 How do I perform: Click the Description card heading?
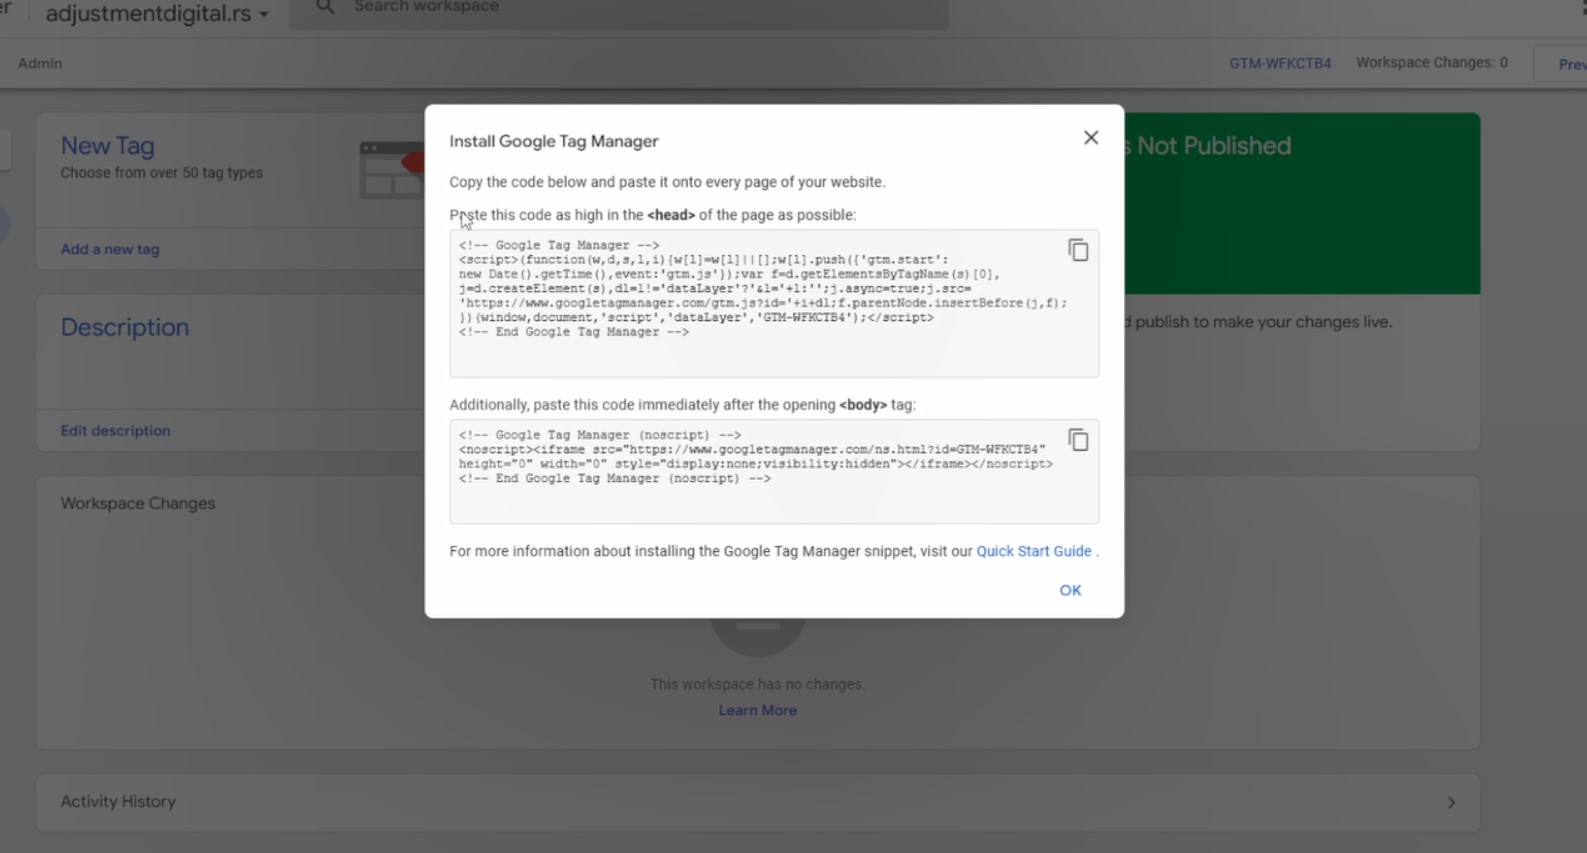pos(124,327)
